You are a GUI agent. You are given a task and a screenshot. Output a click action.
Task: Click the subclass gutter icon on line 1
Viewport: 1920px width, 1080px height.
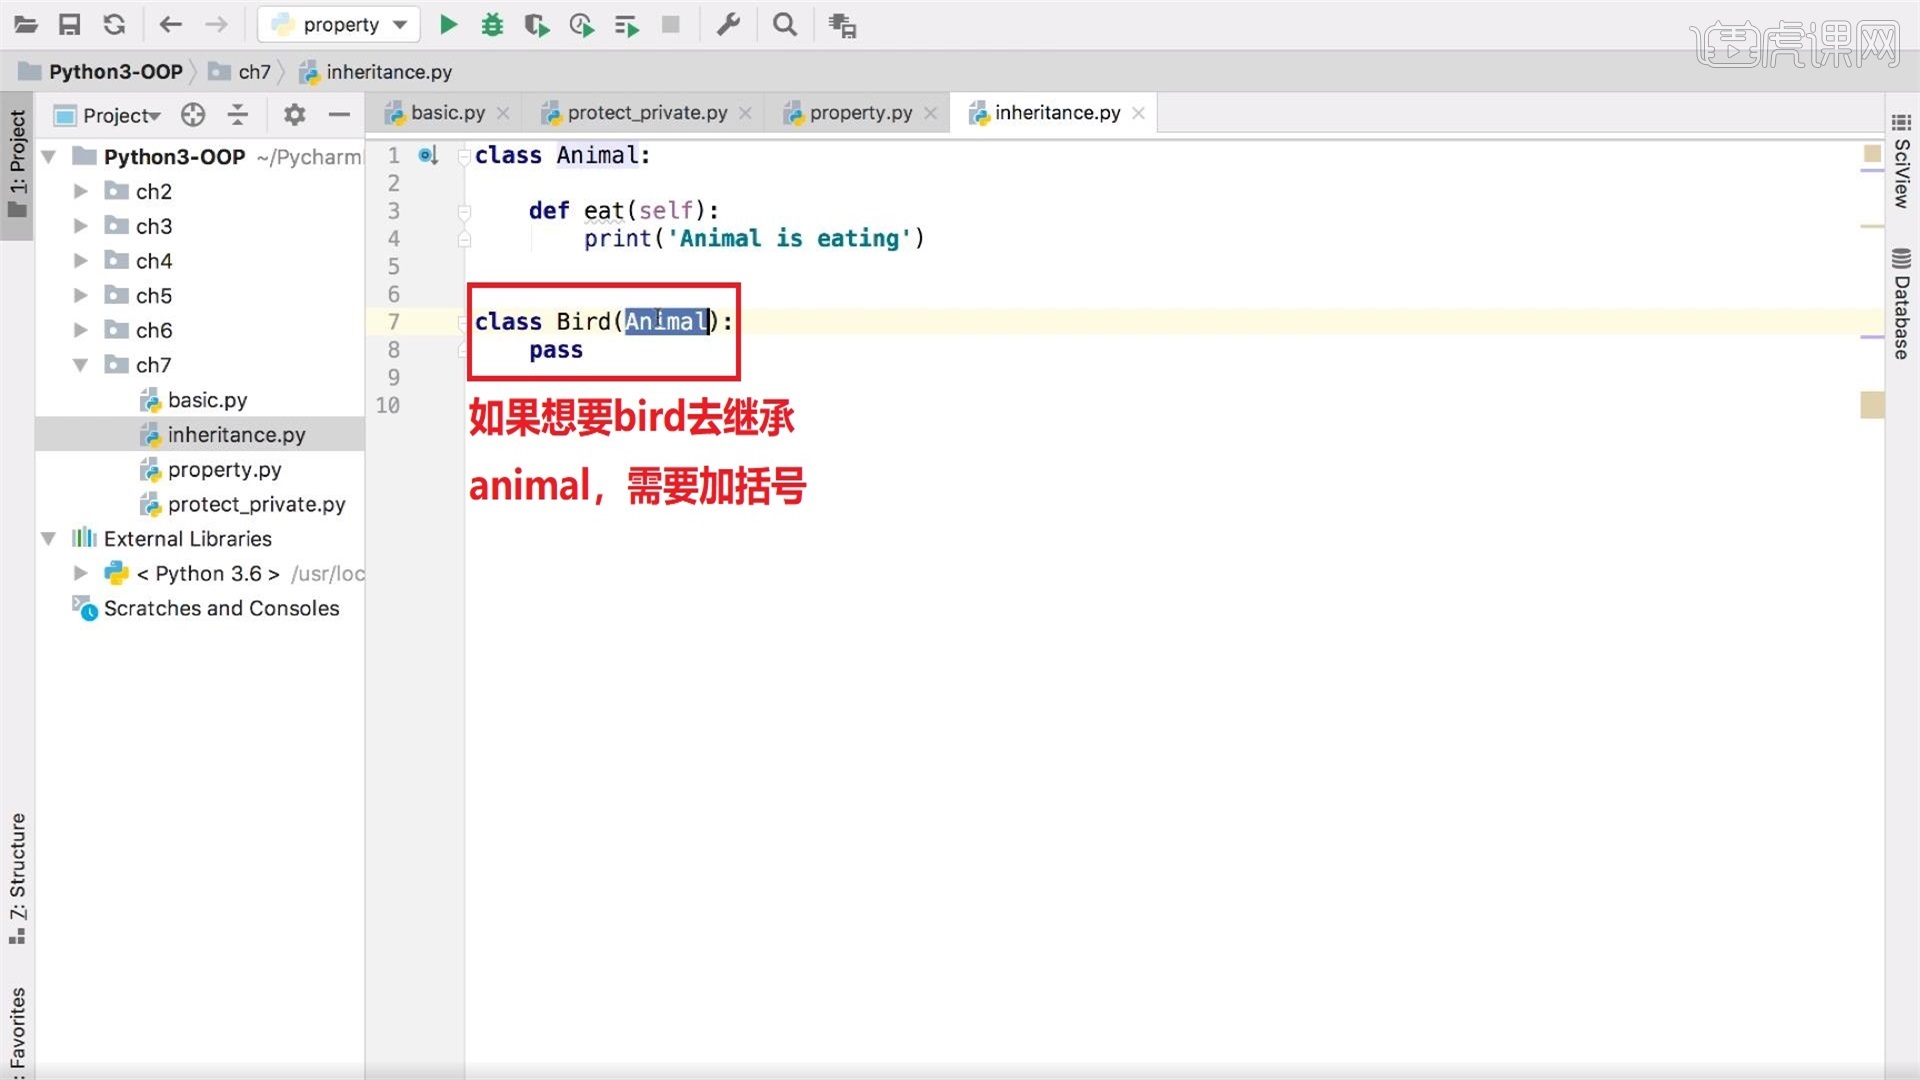[x=428, y=155]
